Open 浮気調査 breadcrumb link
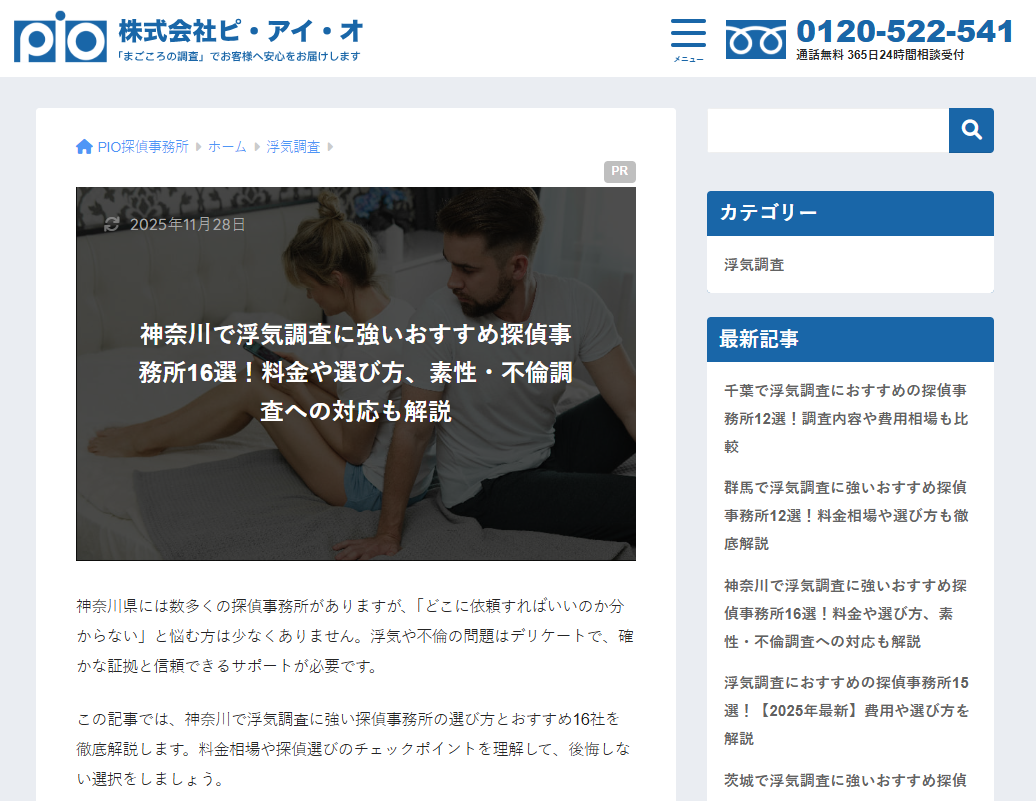Viewport: 1036px width, 801px height. point(293,147)
